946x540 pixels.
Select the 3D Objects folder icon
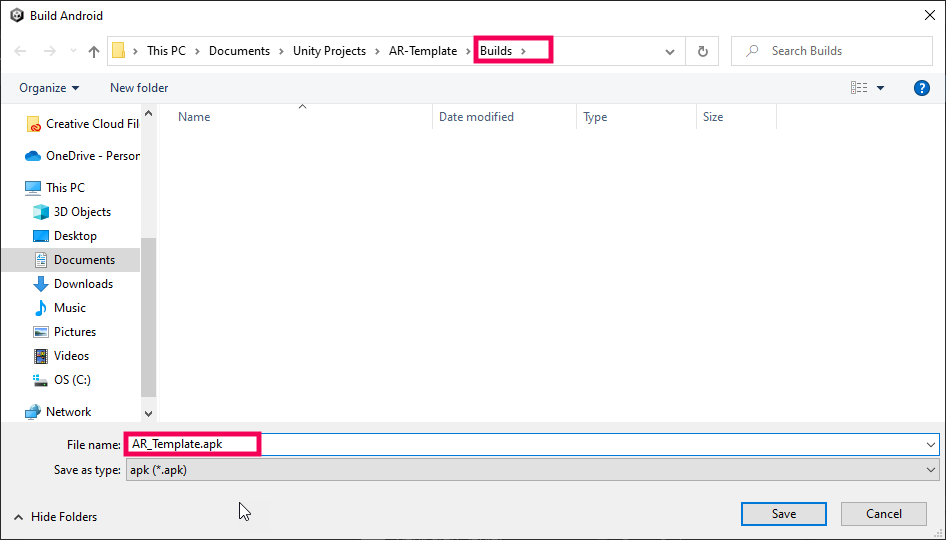tap(41, 212)
